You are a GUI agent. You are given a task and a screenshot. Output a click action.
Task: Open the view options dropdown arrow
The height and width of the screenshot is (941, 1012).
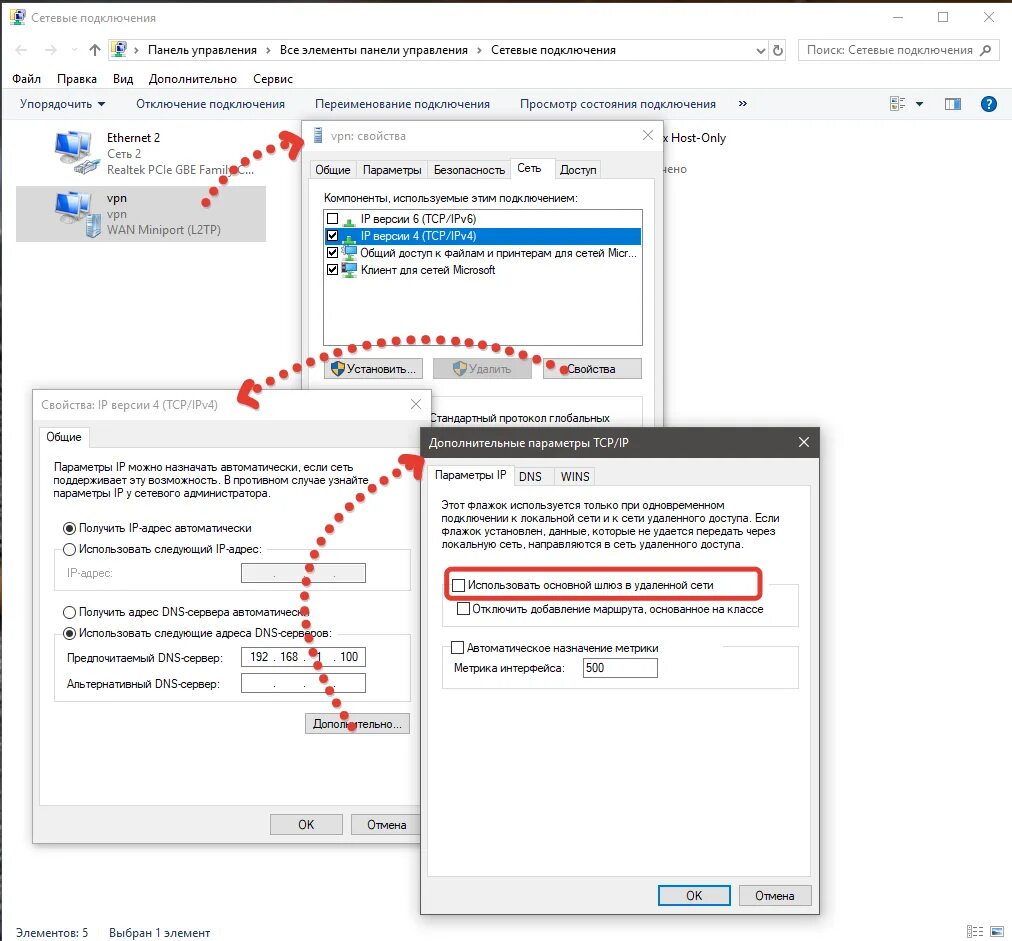point(920,104)
